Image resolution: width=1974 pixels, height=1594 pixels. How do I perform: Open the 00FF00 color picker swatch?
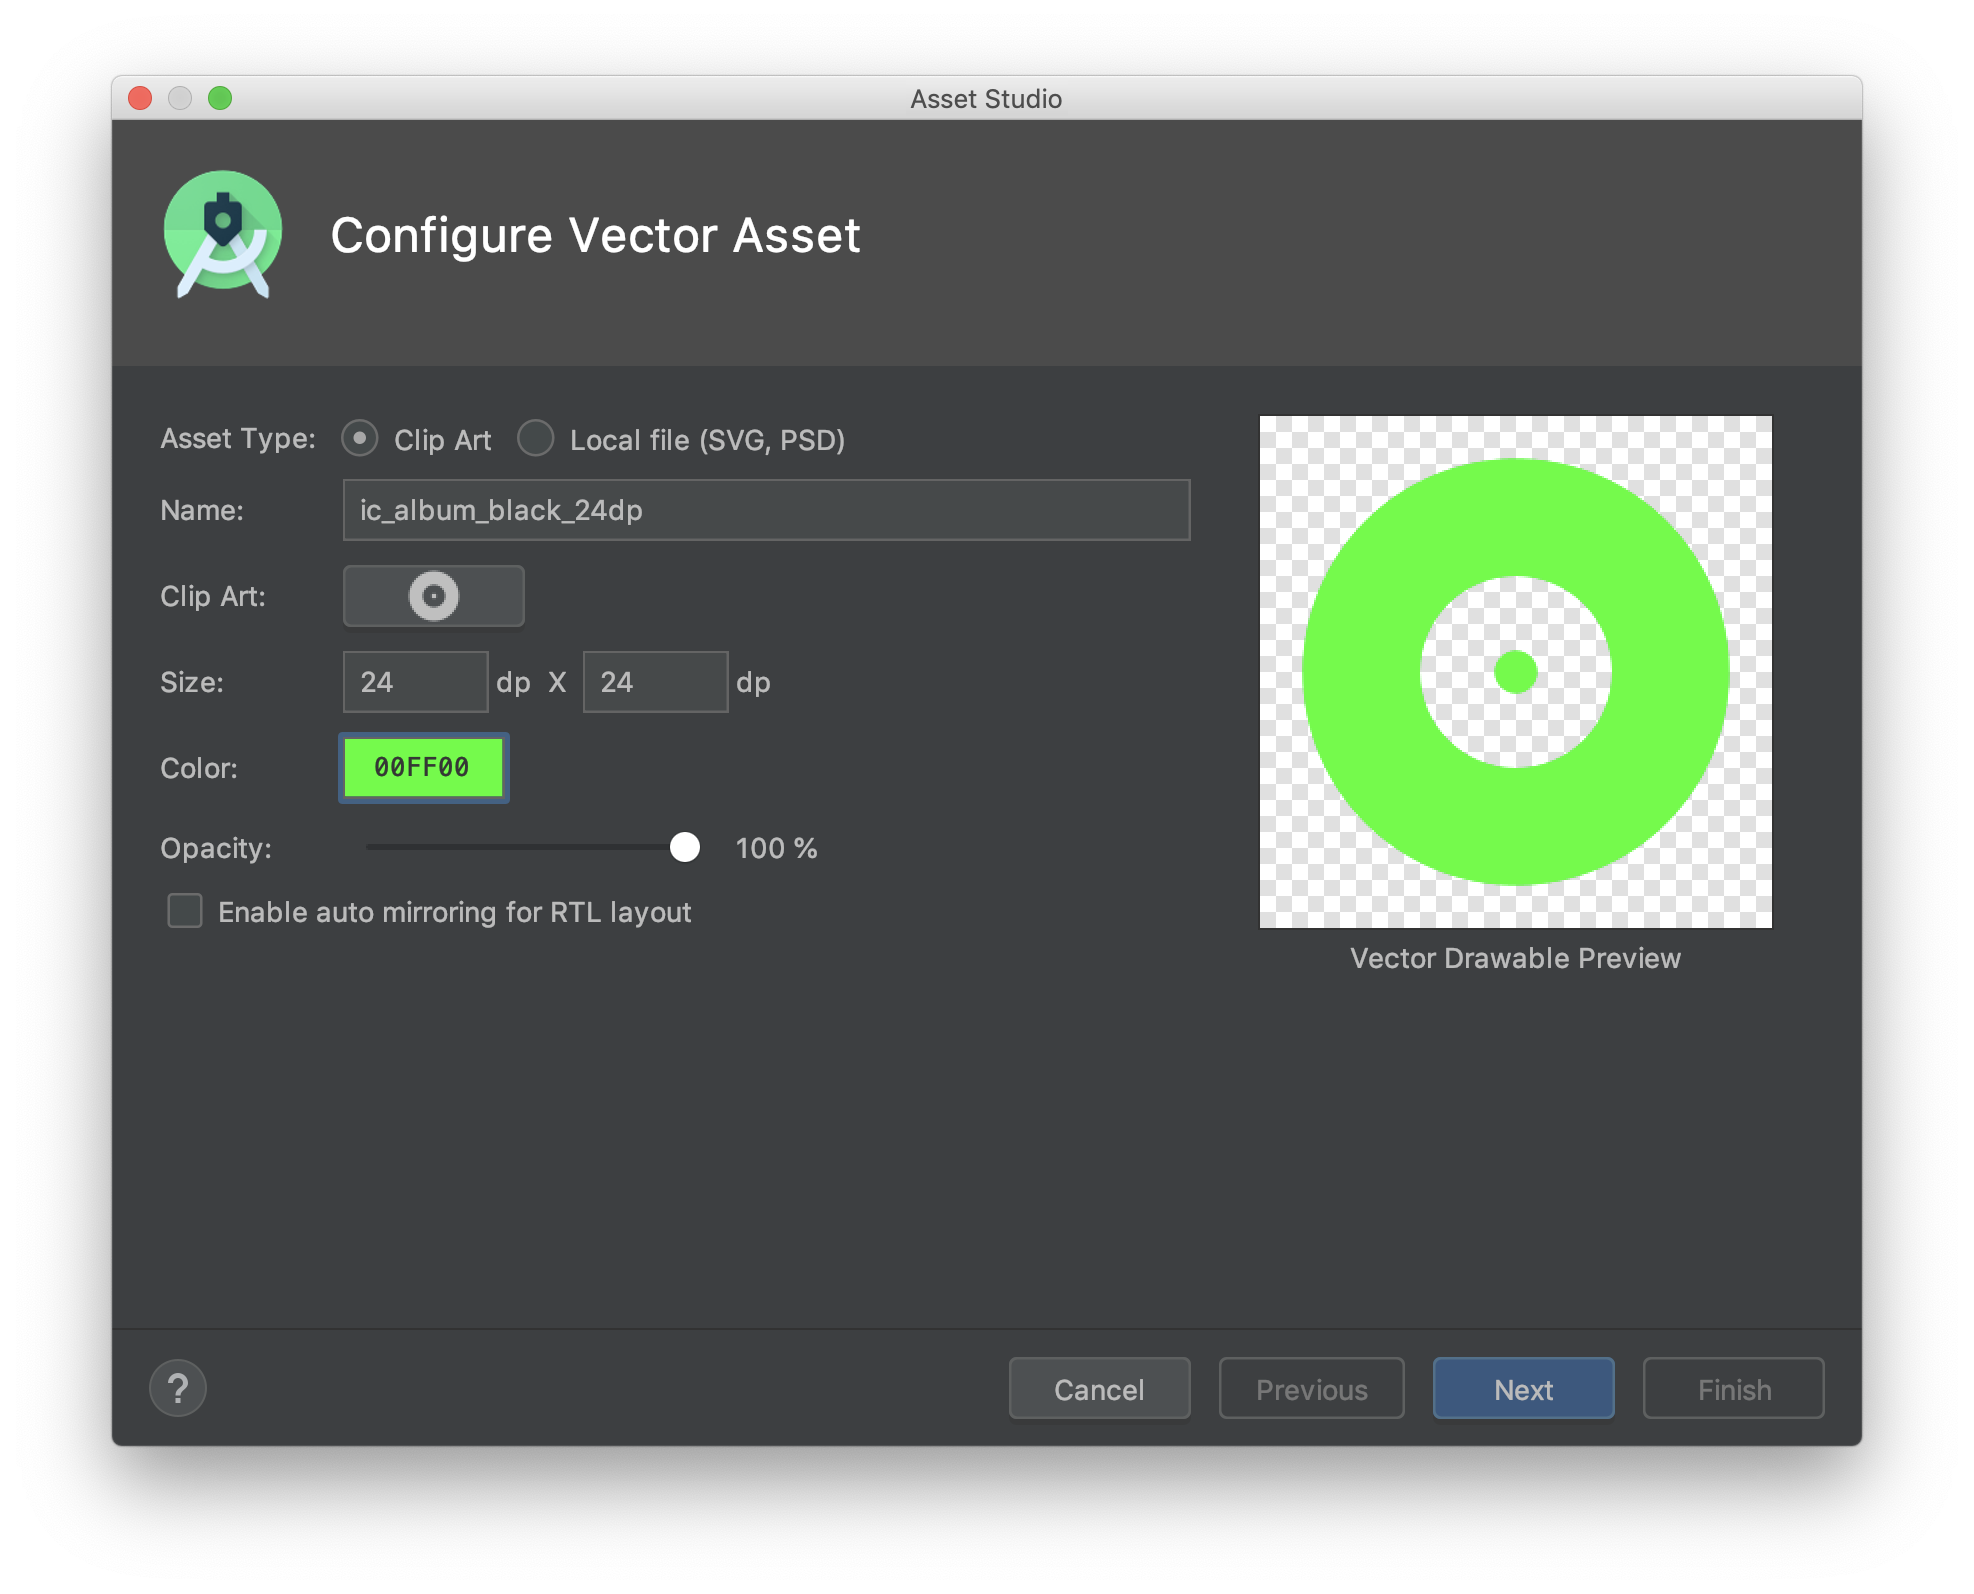click(423, 768)
